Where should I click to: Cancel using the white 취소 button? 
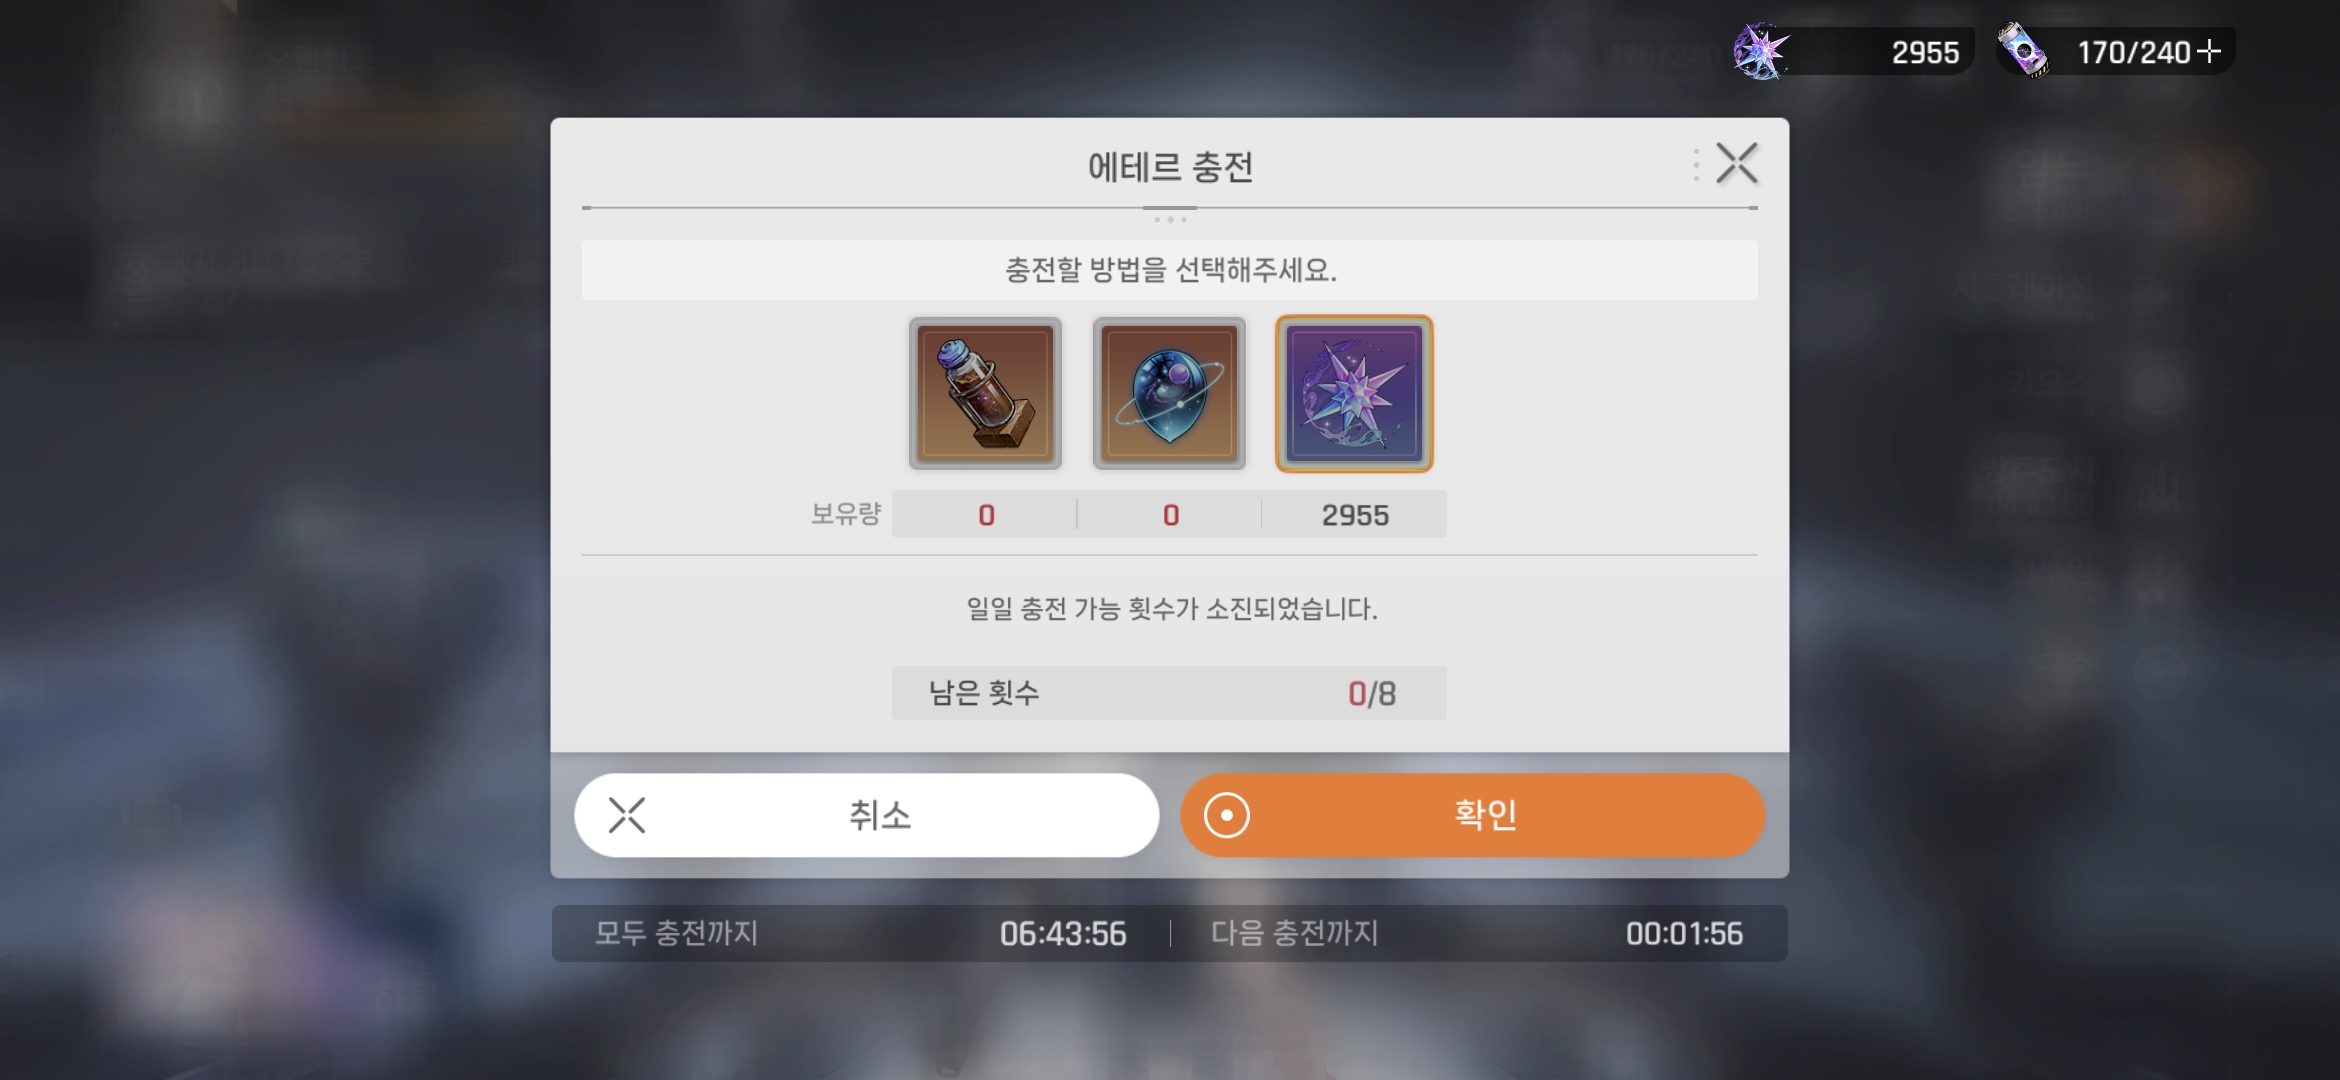tap(867, 815)
